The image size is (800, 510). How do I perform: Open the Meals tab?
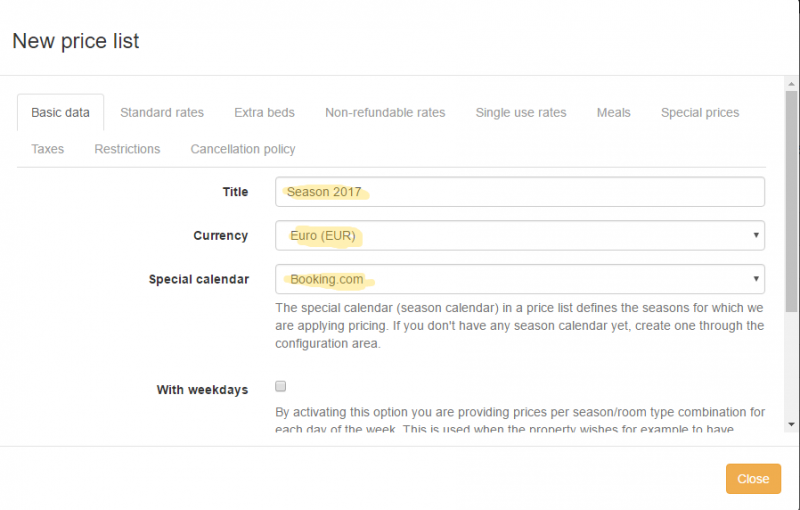coord(614,113)
